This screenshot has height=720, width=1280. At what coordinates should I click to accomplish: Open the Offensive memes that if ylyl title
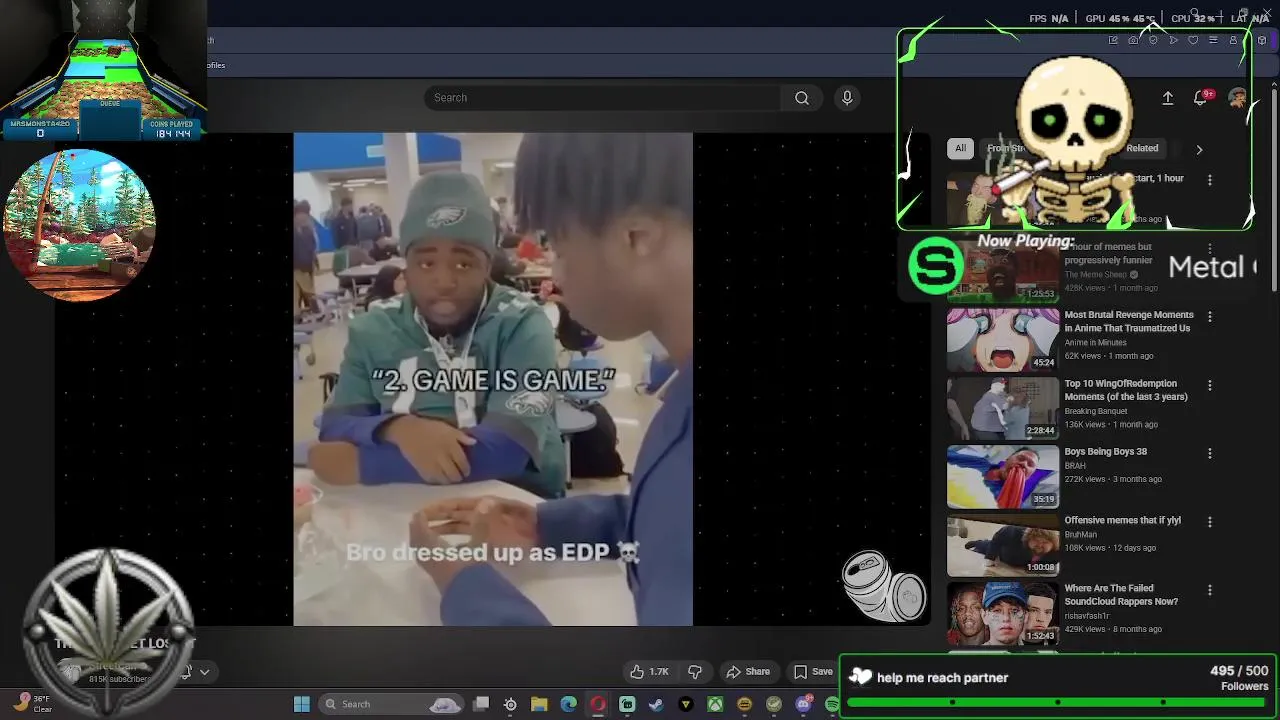[1122, 520]
